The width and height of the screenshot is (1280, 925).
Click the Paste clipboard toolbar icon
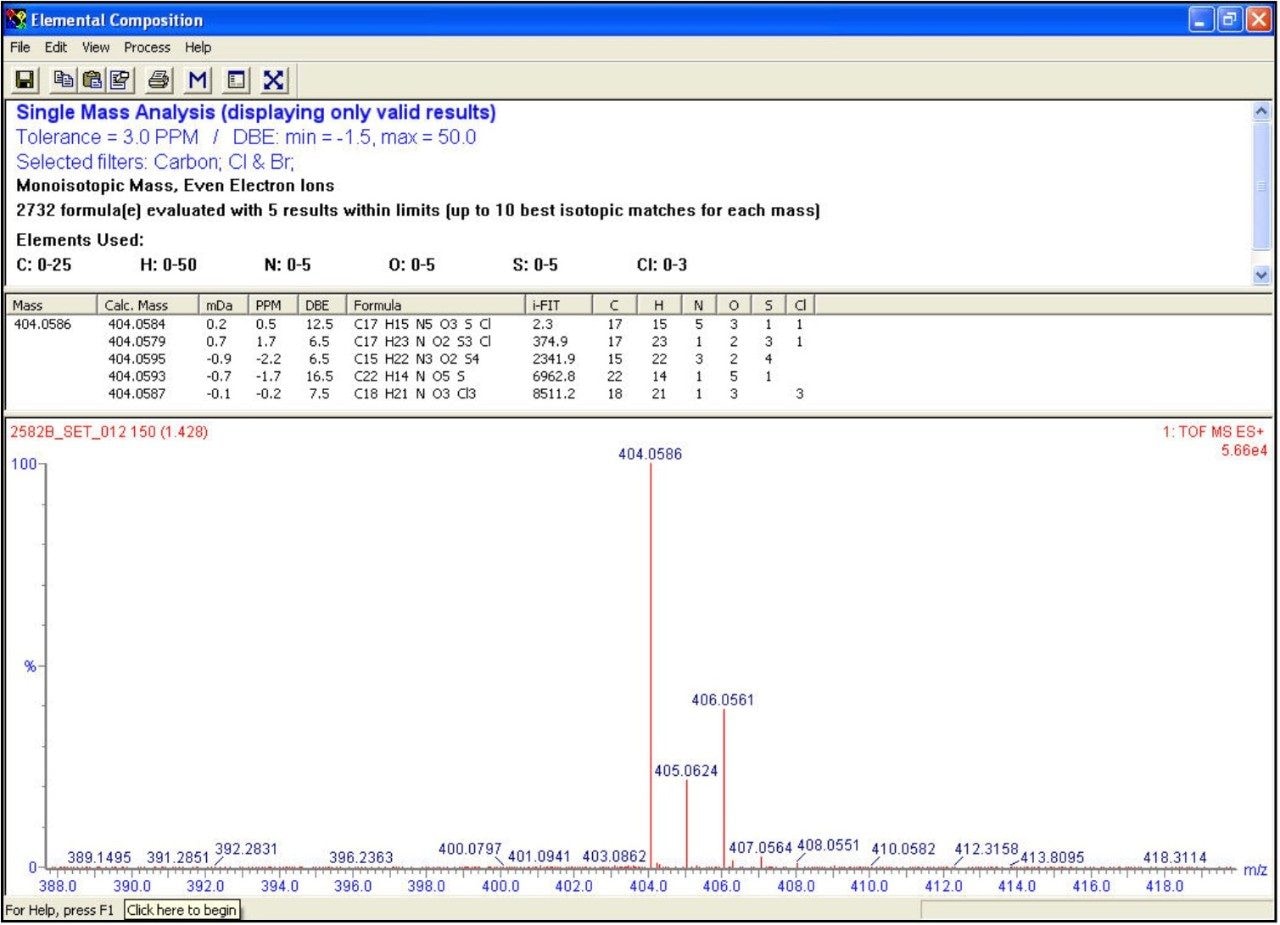(92, 79)
